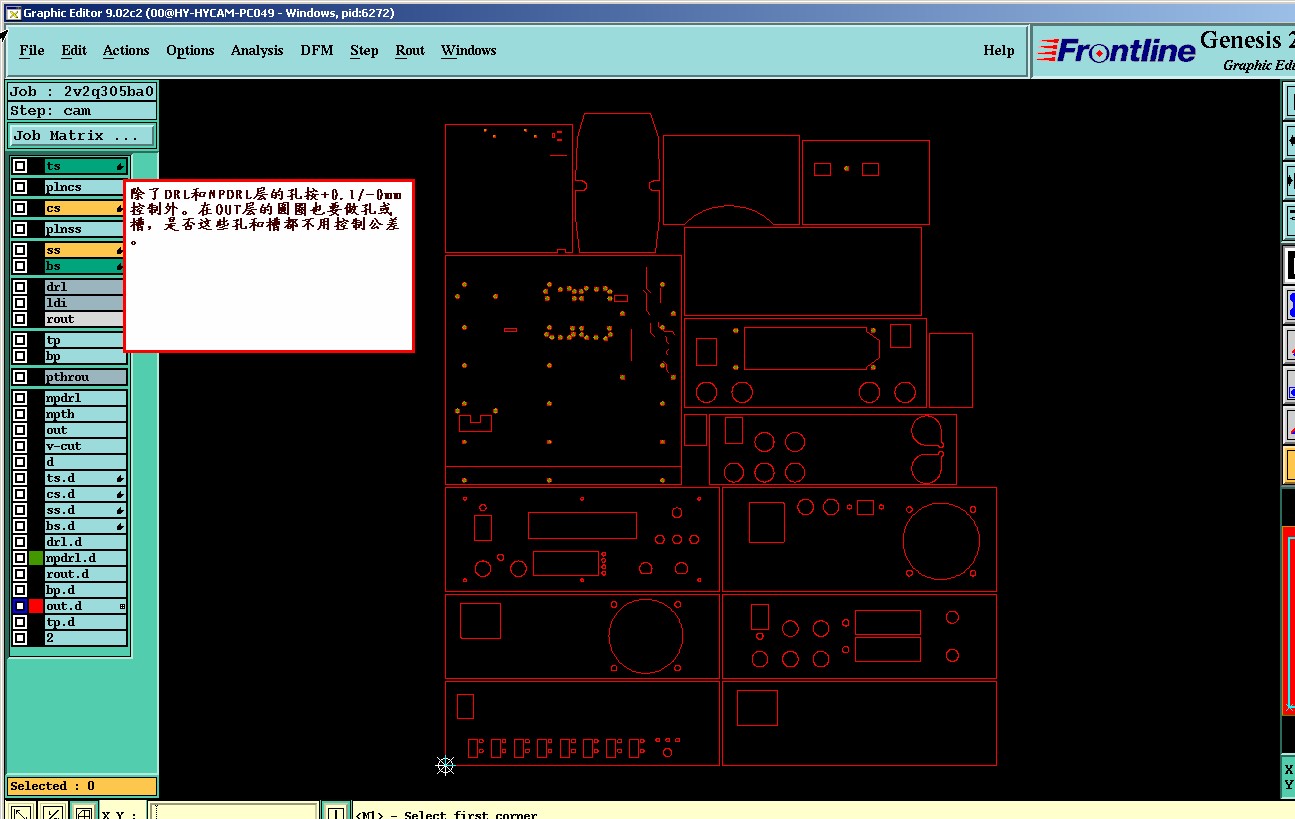The image size is (1295, 819).
Task: Click the diagonal arrow icon in bottom-left corner
Action: pyautogui.click(x=20, y=812)
